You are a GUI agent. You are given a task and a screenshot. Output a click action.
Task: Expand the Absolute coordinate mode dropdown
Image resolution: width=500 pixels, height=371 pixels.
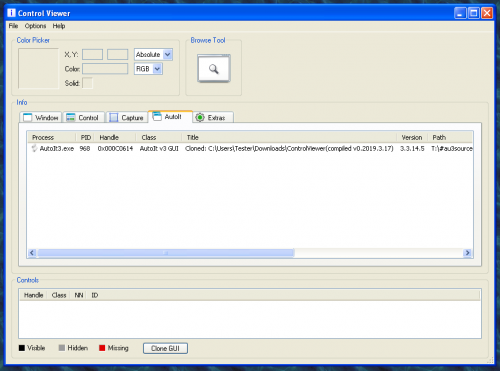[168, 54]
